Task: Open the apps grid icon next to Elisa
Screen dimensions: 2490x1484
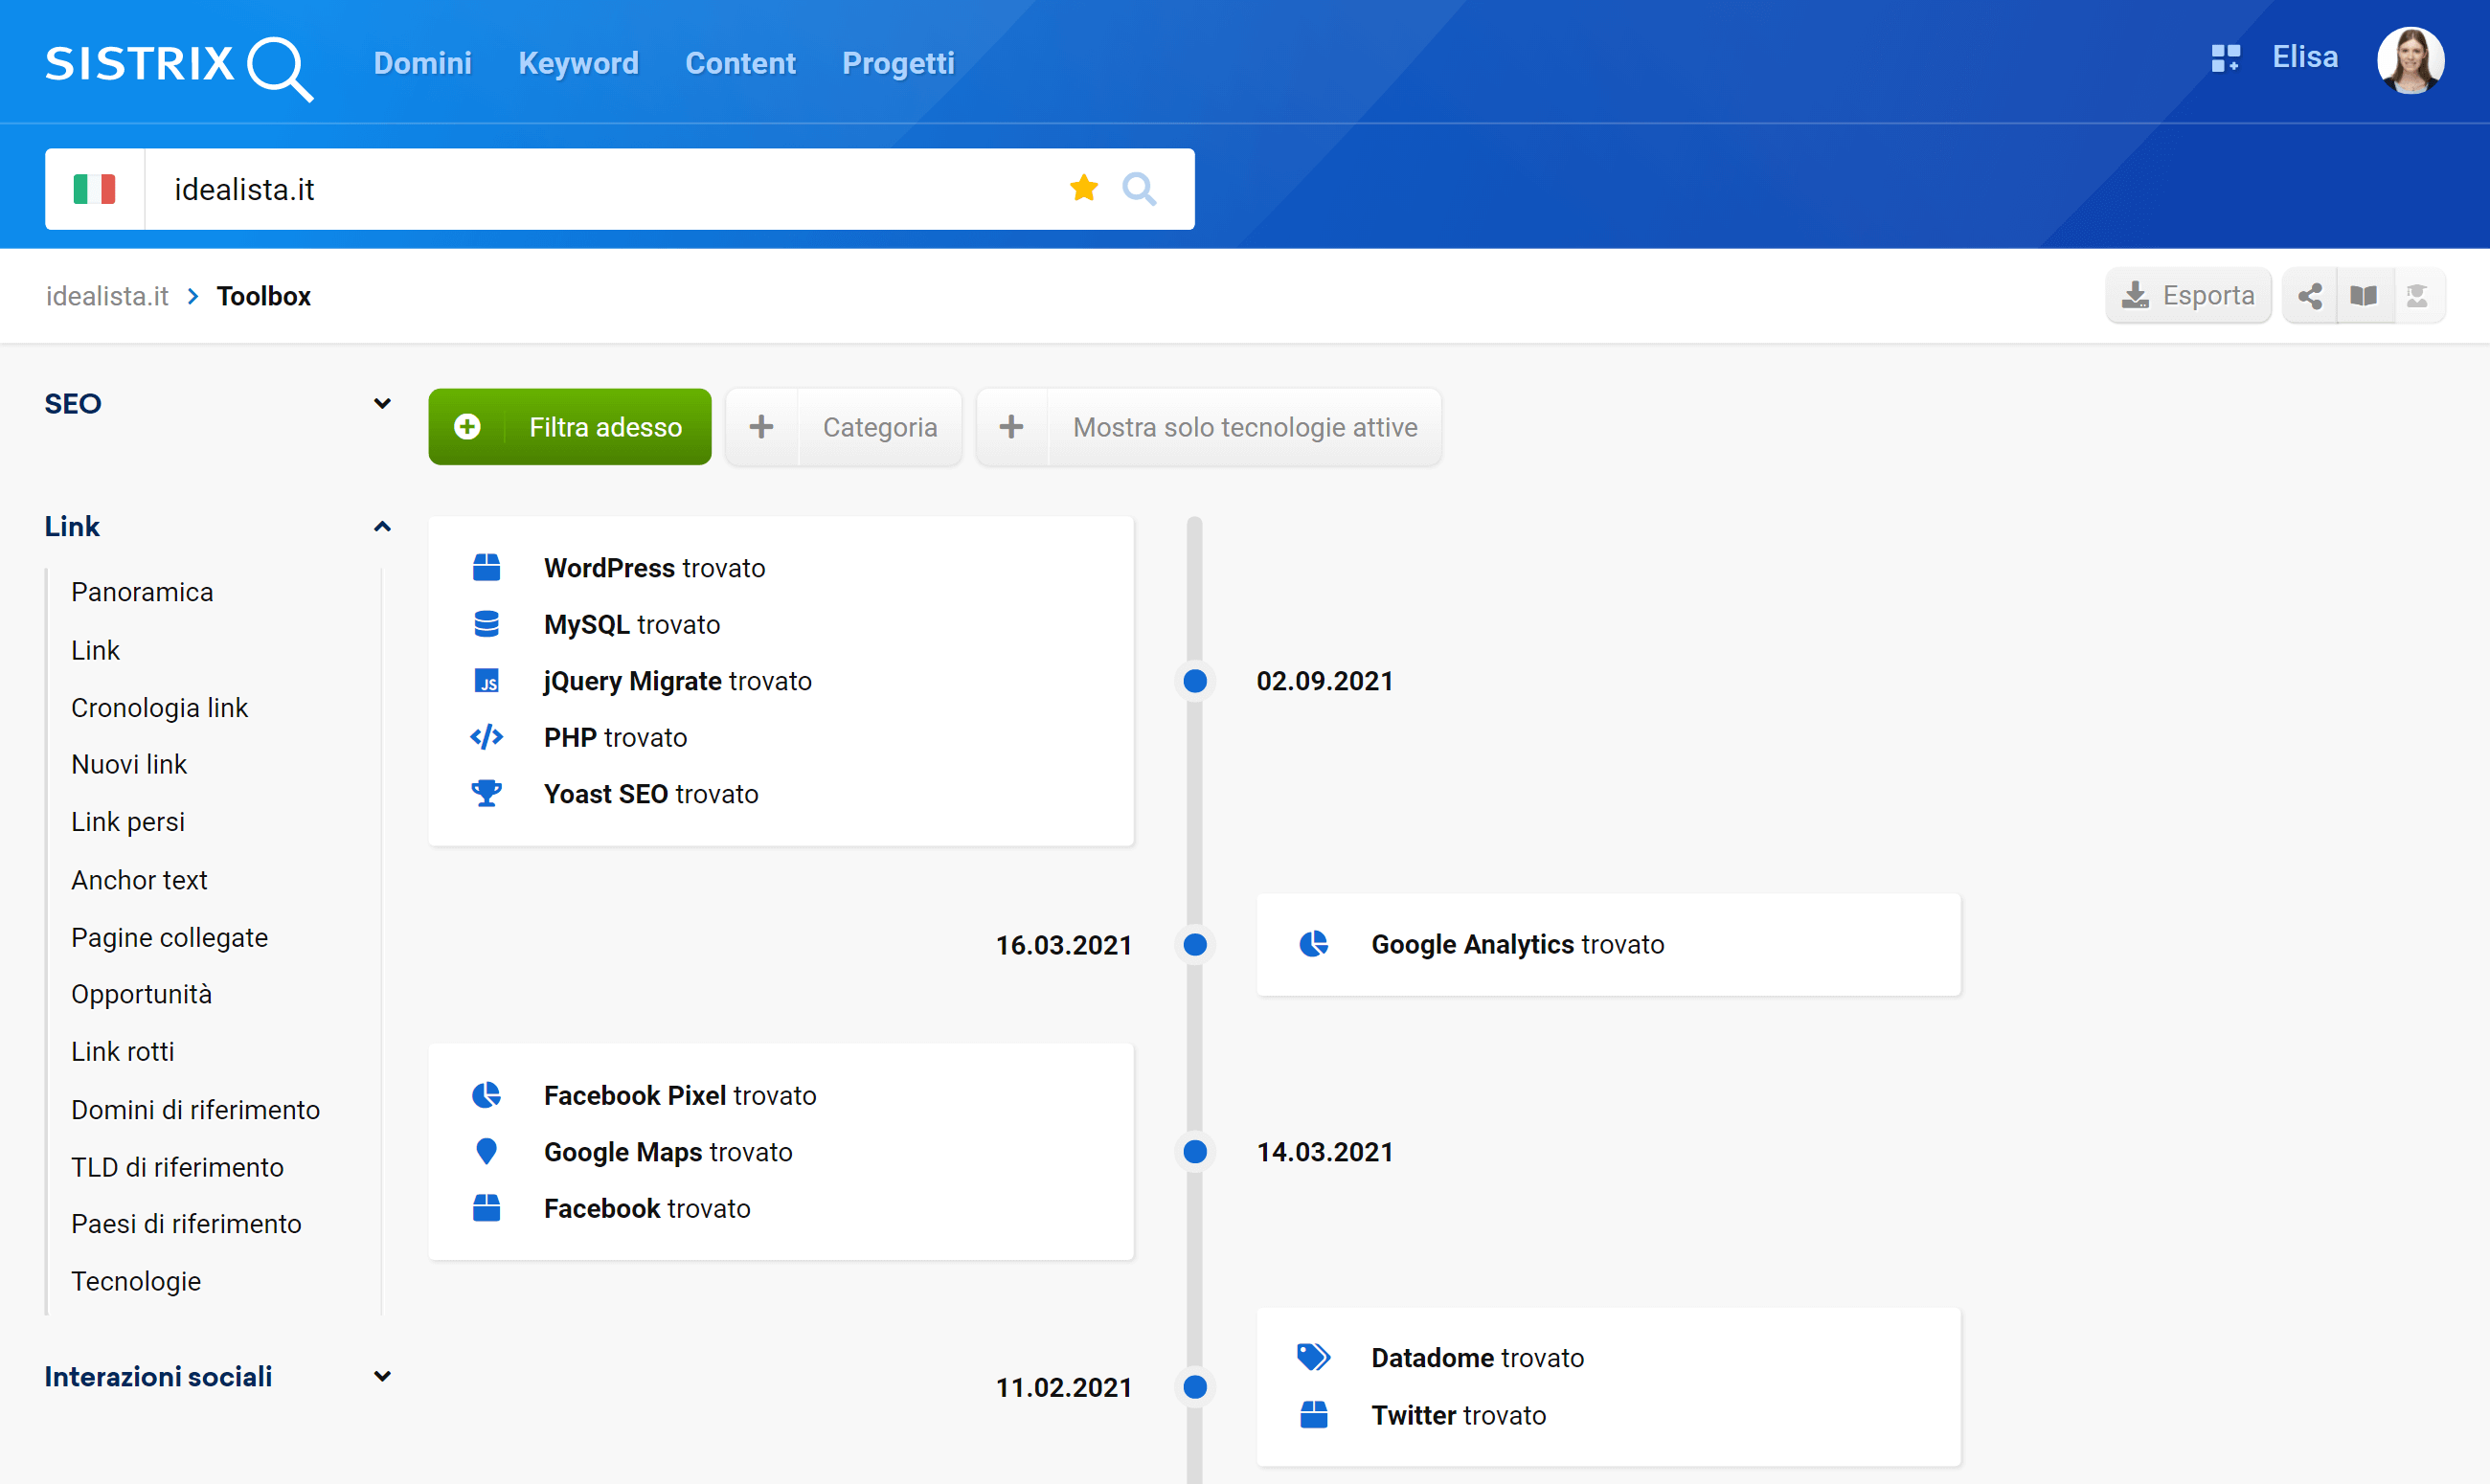Action: (2225, 58)
